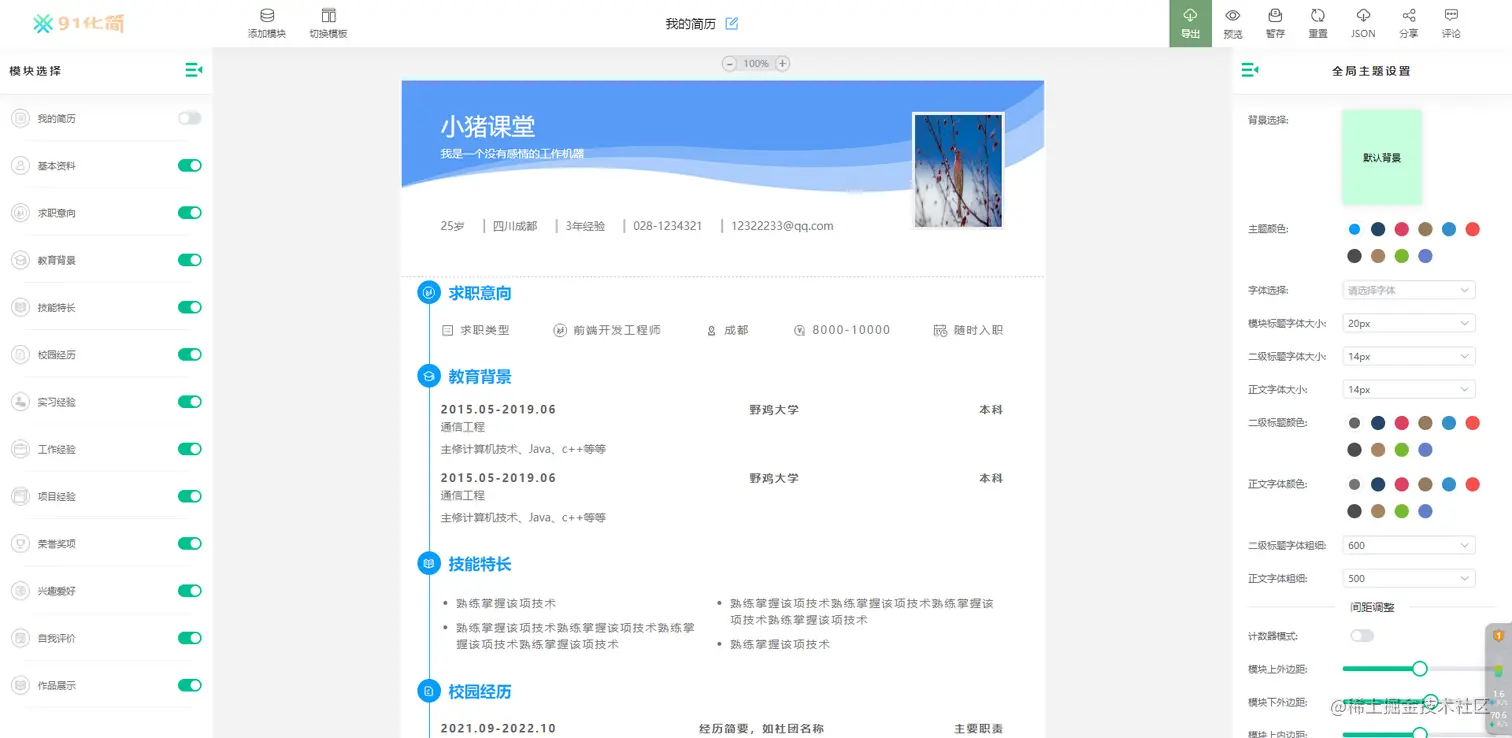The width and height of the screenshot is (1512, 738).
Task: Export the resume with the 导出 button
Action: click(x=1190, y=23)
